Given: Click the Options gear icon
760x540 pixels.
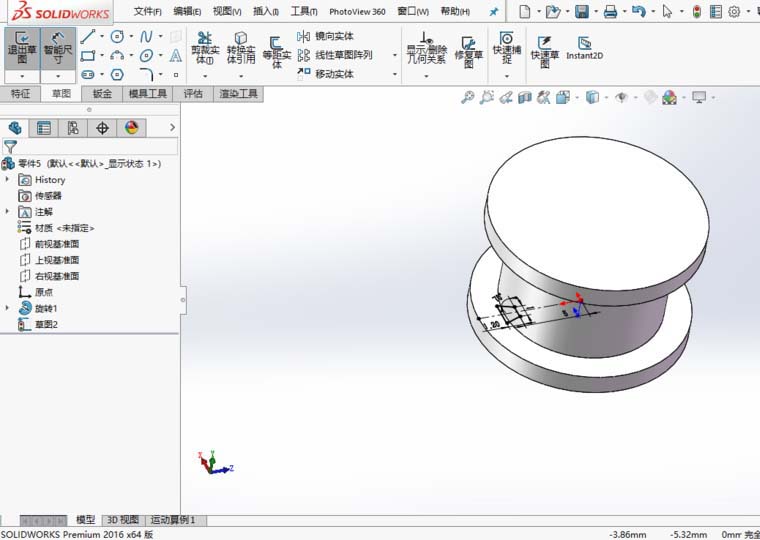Looking at the screenshot, I should [x=734, y=12].
